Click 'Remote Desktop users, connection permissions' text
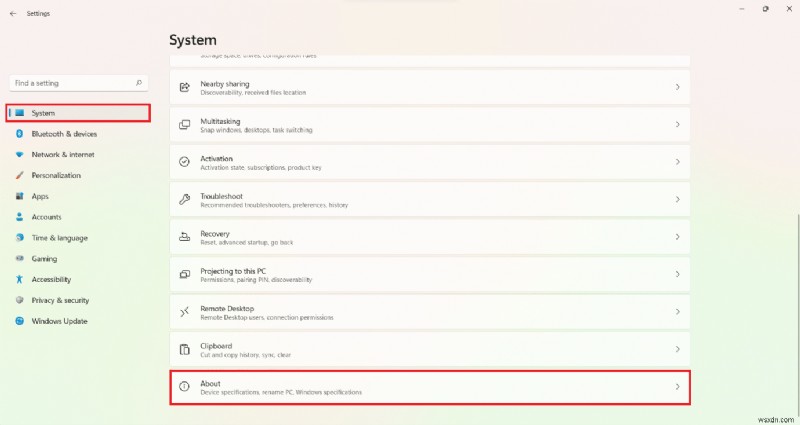This screenshot has width=800, height=425. 267,317
